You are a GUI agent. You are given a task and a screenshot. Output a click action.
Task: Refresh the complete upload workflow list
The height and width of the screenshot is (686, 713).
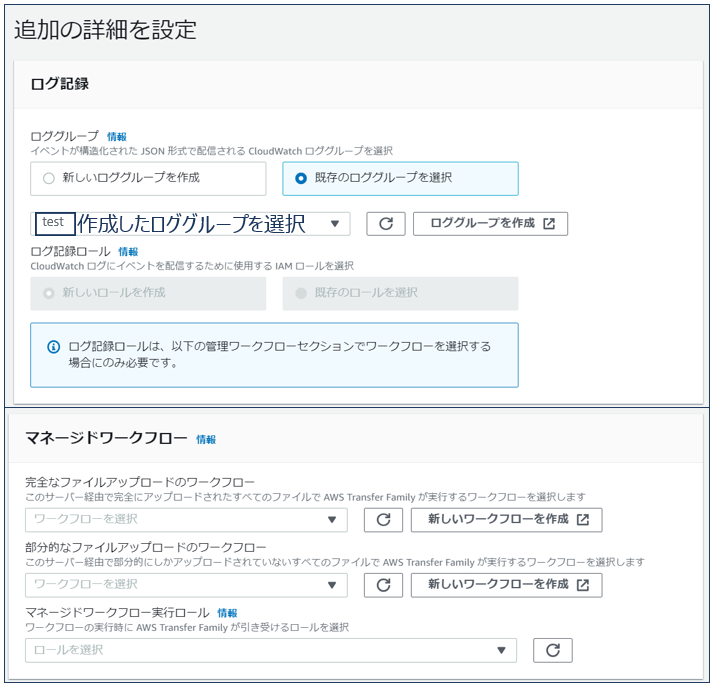[383, 520]
